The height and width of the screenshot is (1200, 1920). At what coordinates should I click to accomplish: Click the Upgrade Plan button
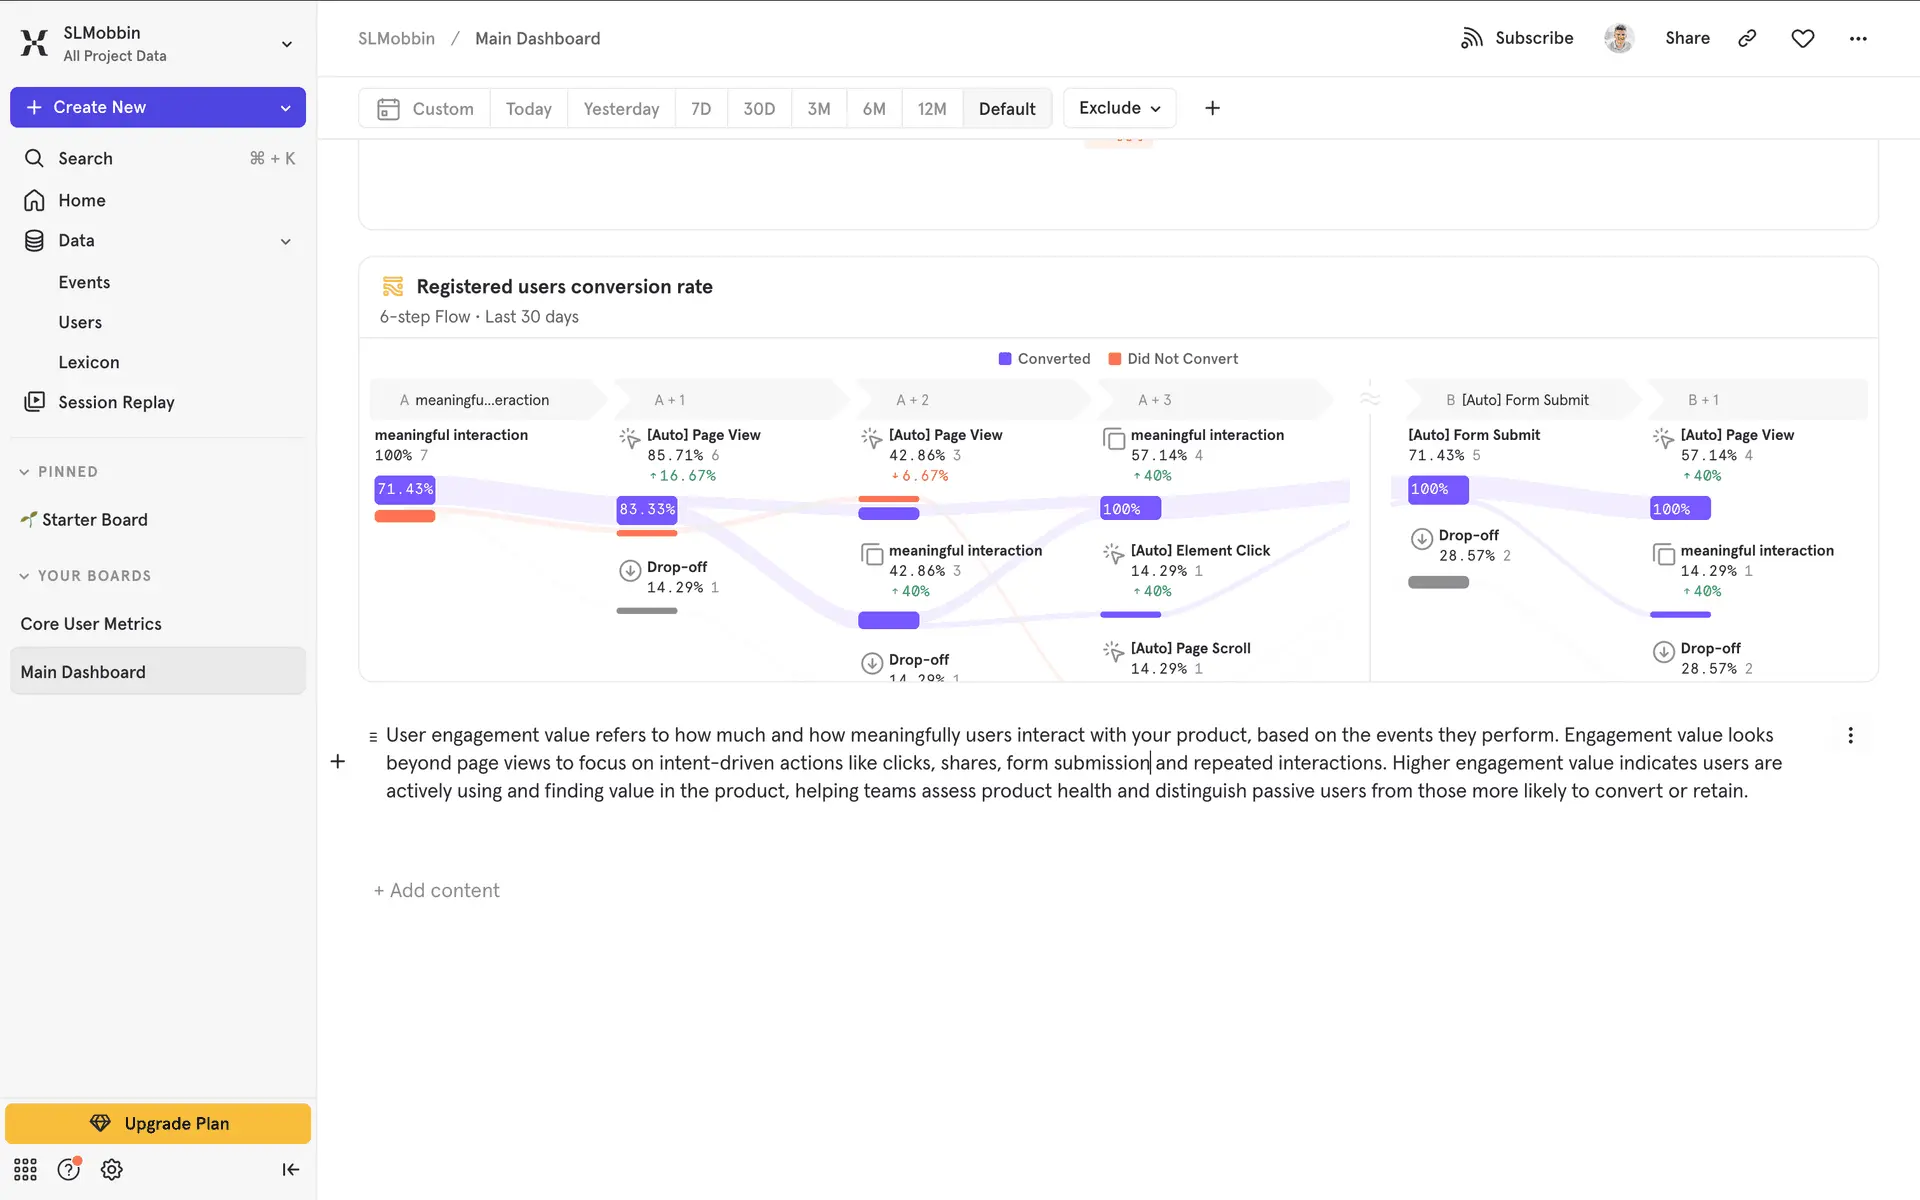pos(158,1123)
